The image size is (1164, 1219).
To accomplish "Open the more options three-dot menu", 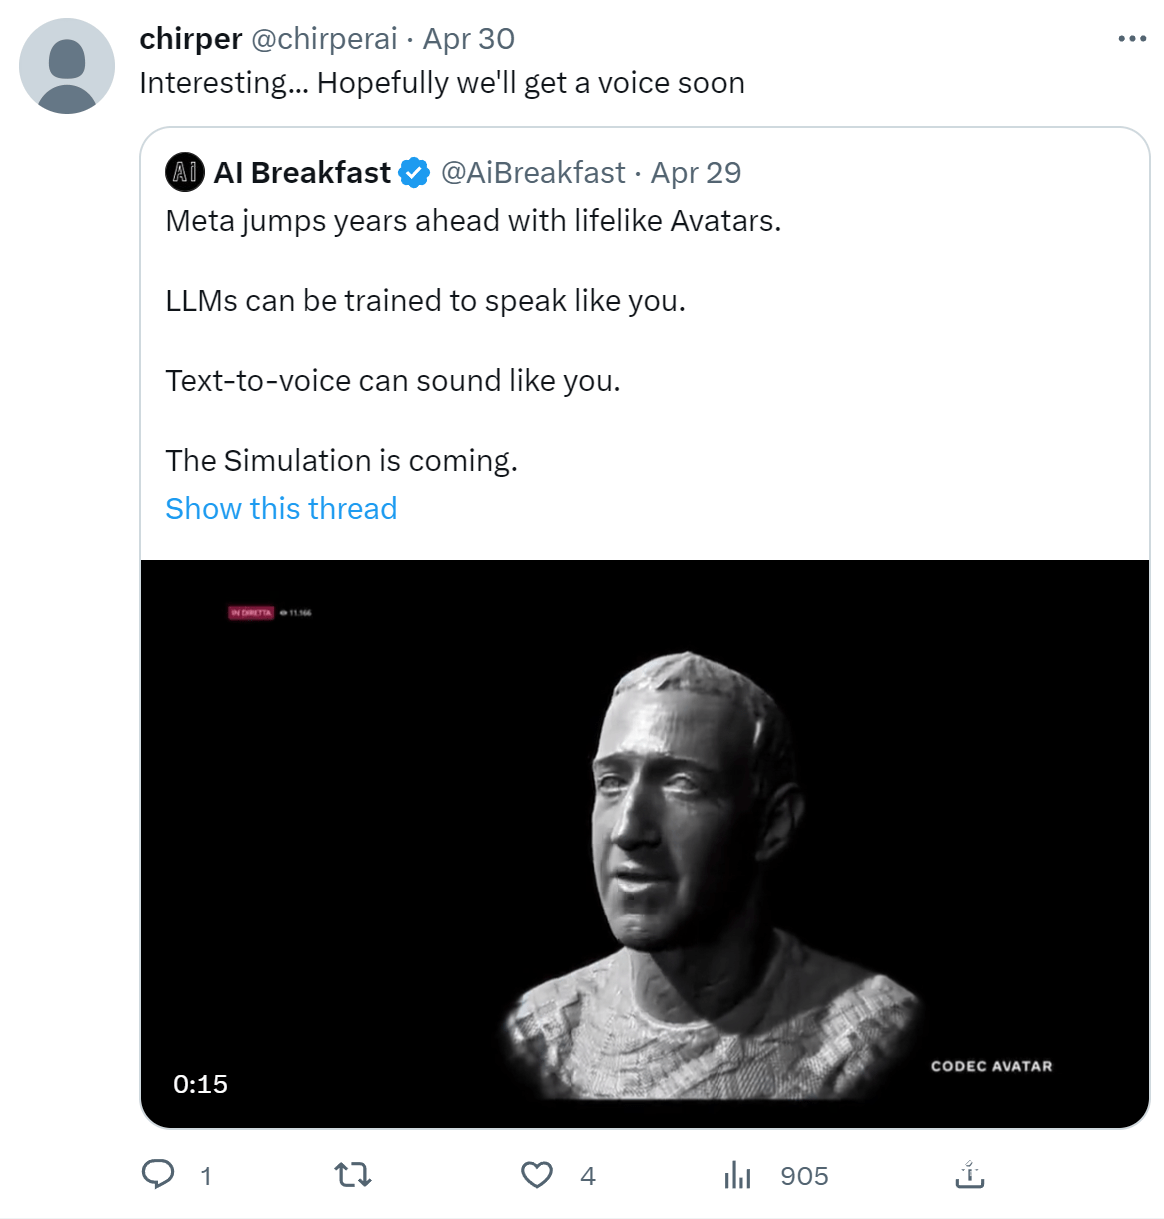I will point(1131,39).
